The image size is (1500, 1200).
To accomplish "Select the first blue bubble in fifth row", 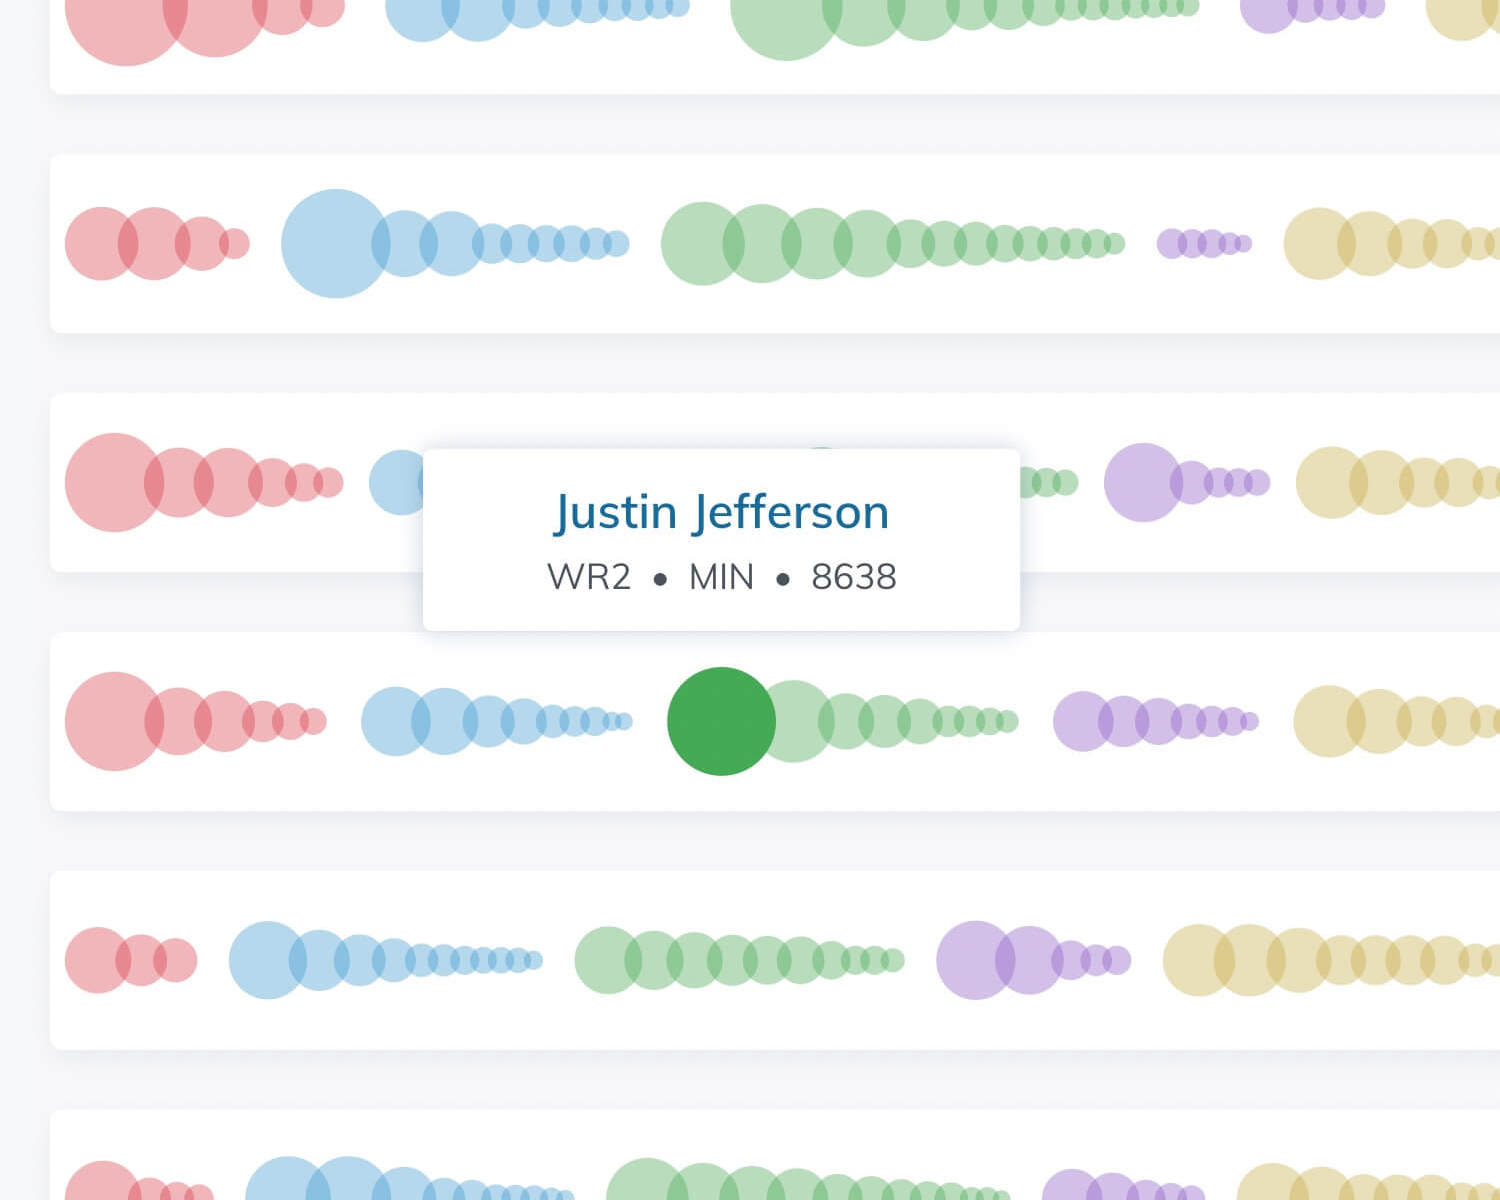I will [267, 960].
